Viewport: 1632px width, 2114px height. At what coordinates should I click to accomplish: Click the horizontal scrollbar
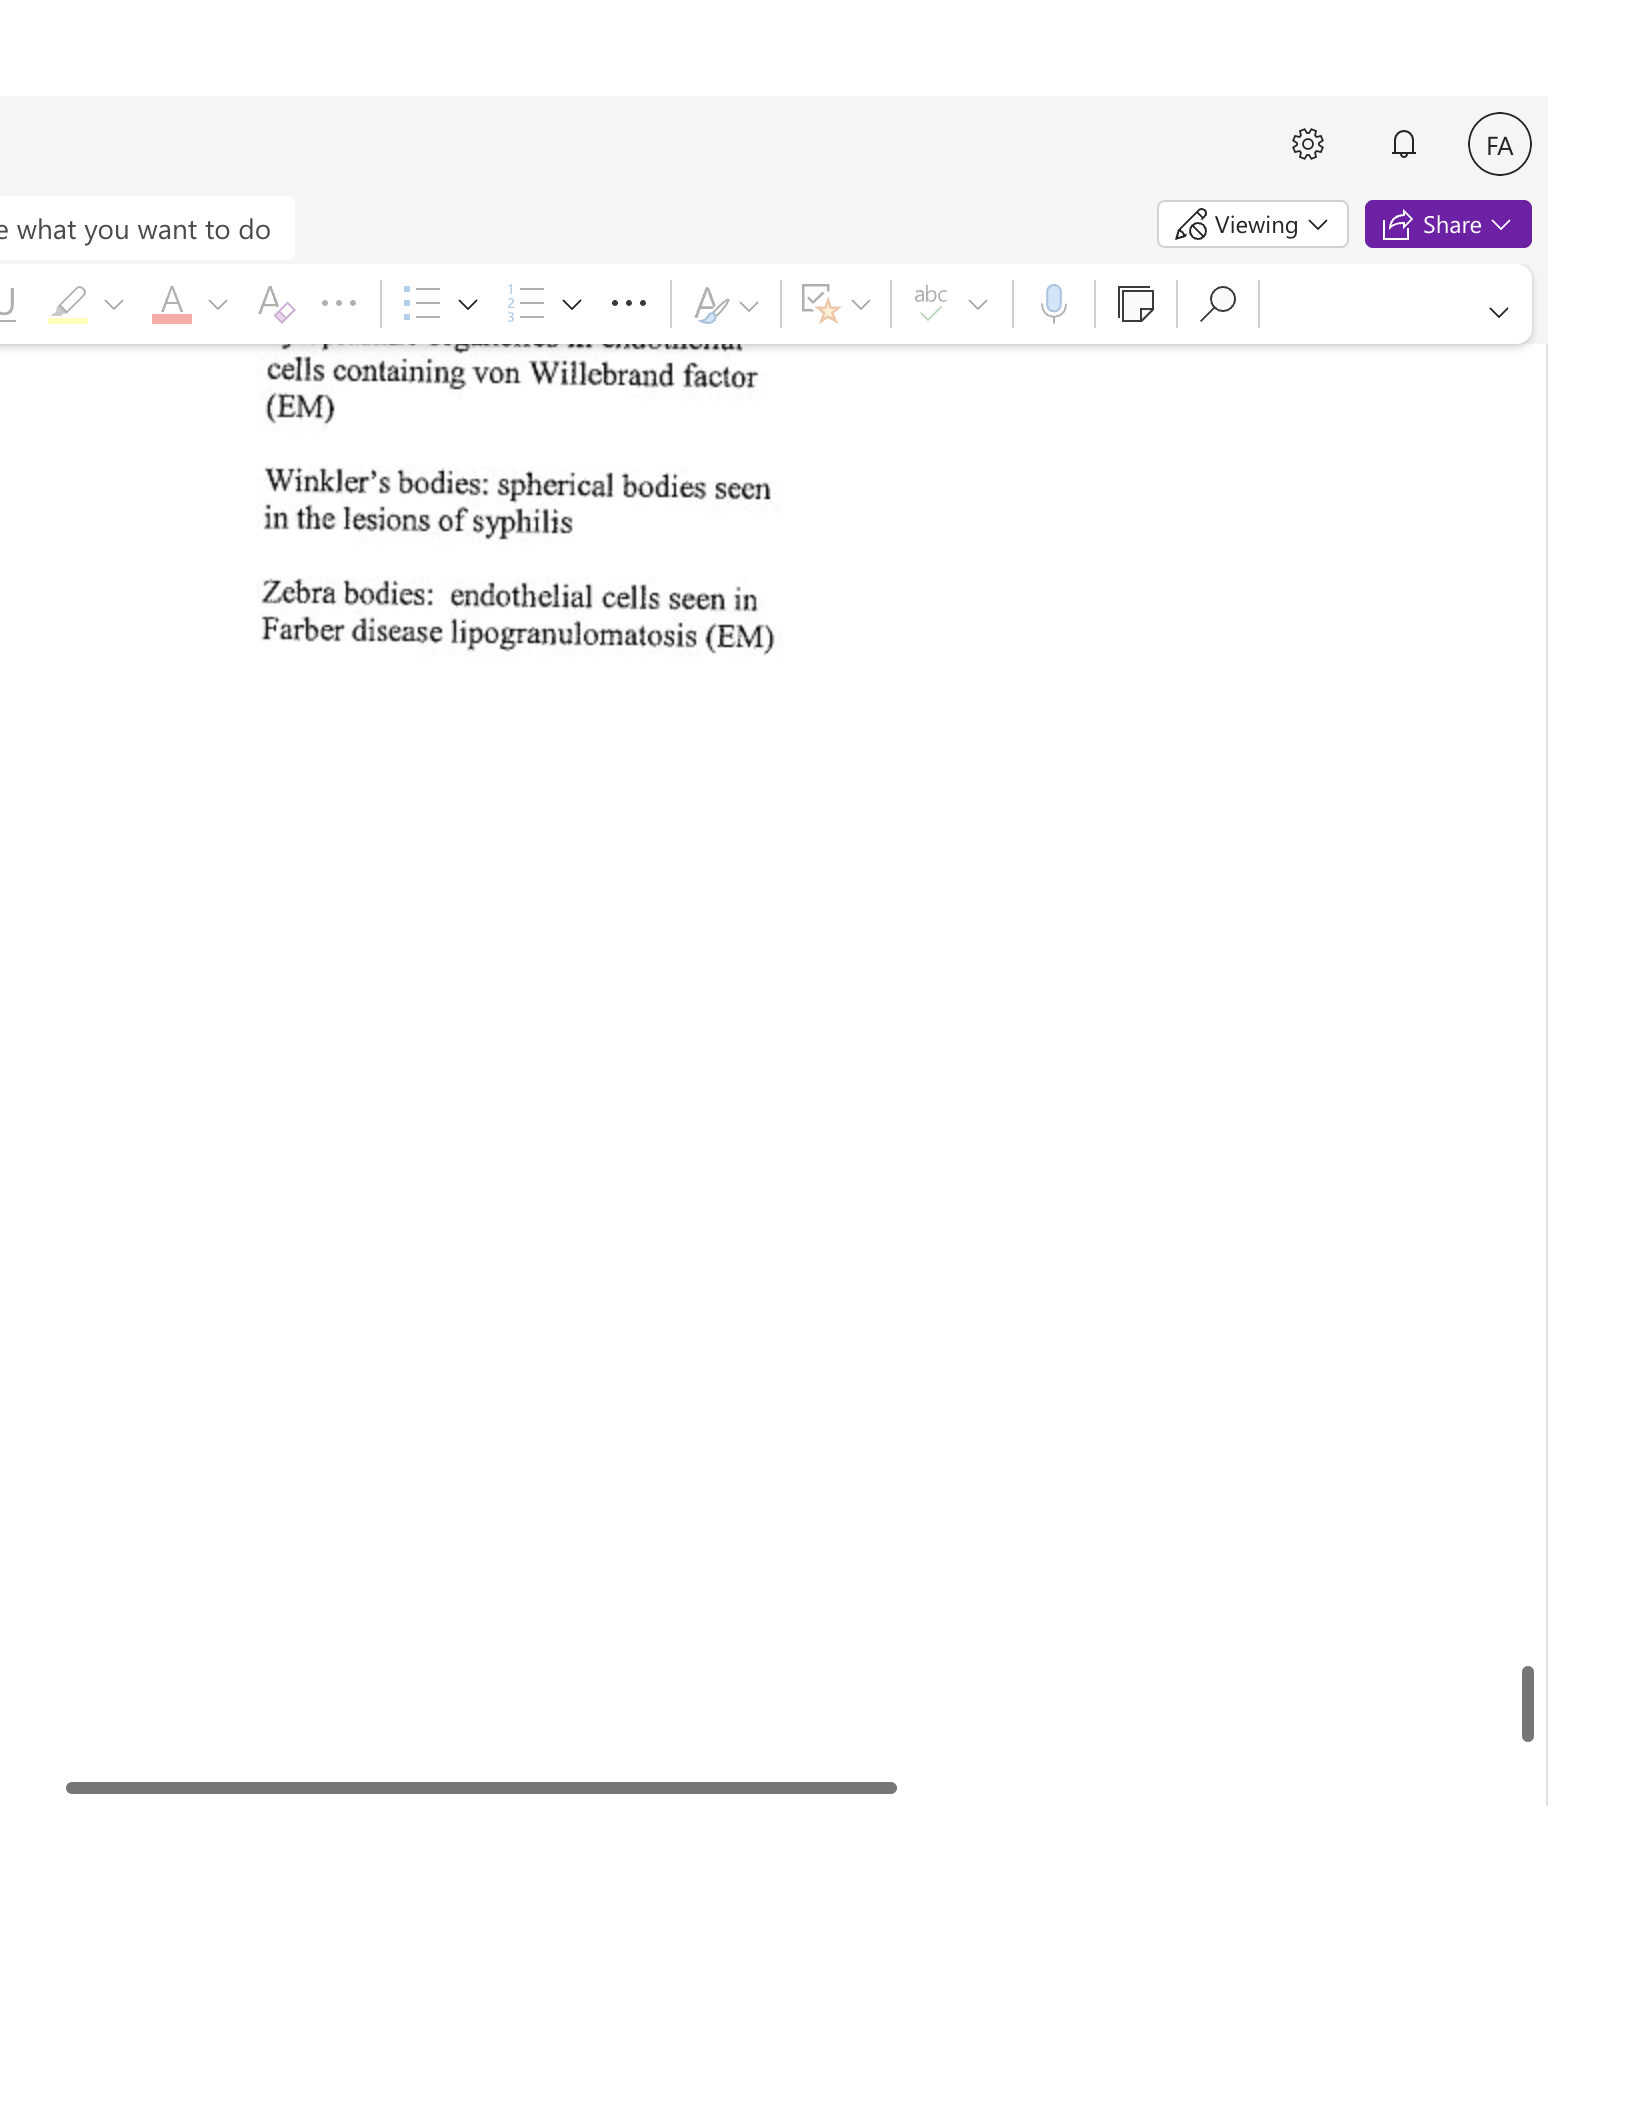click(481, 1788)
